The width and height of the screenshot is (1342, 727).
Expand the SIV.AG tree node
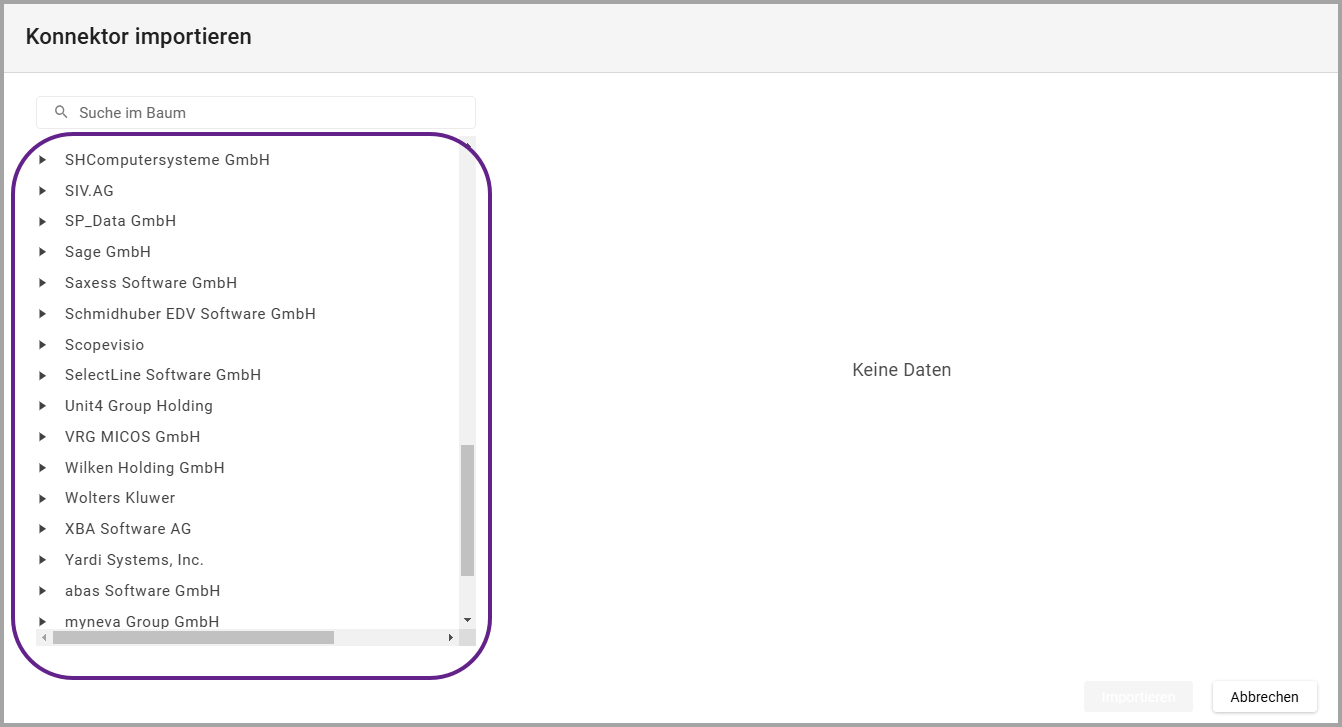(x=43, y=191)
